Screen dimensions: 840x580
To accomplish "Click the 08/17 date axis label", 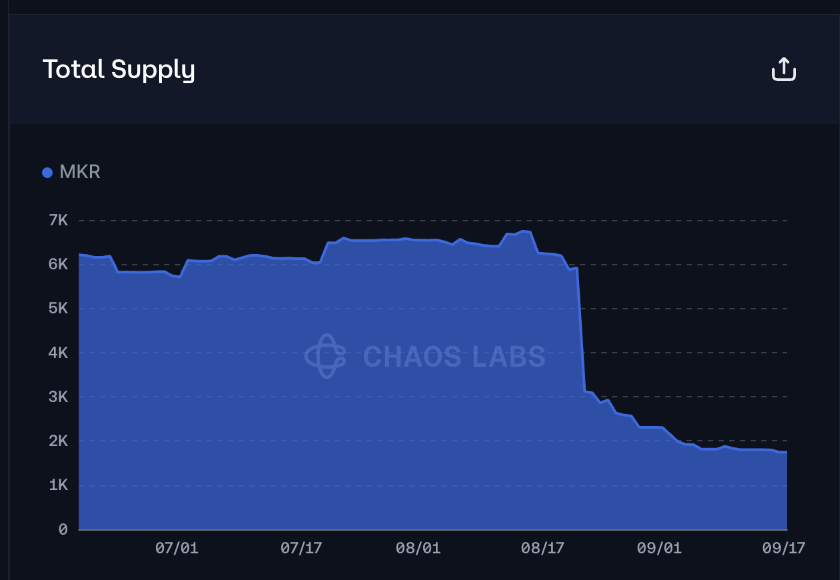I will tap(543, 548).
